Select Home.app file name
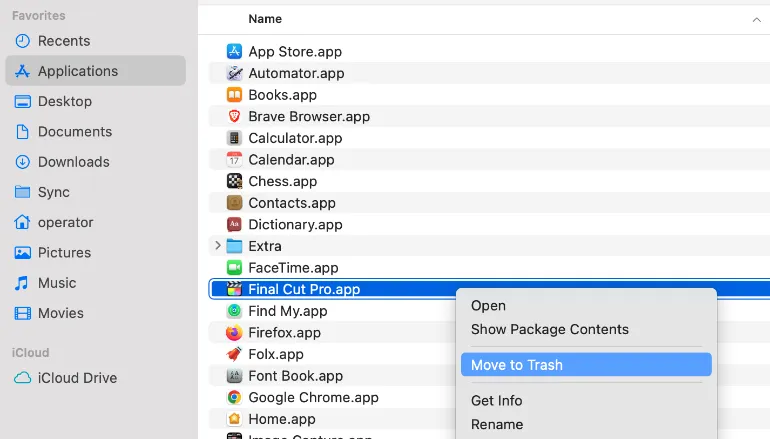The height and width of the screenshot is (439, 770). tap(282, 419)
